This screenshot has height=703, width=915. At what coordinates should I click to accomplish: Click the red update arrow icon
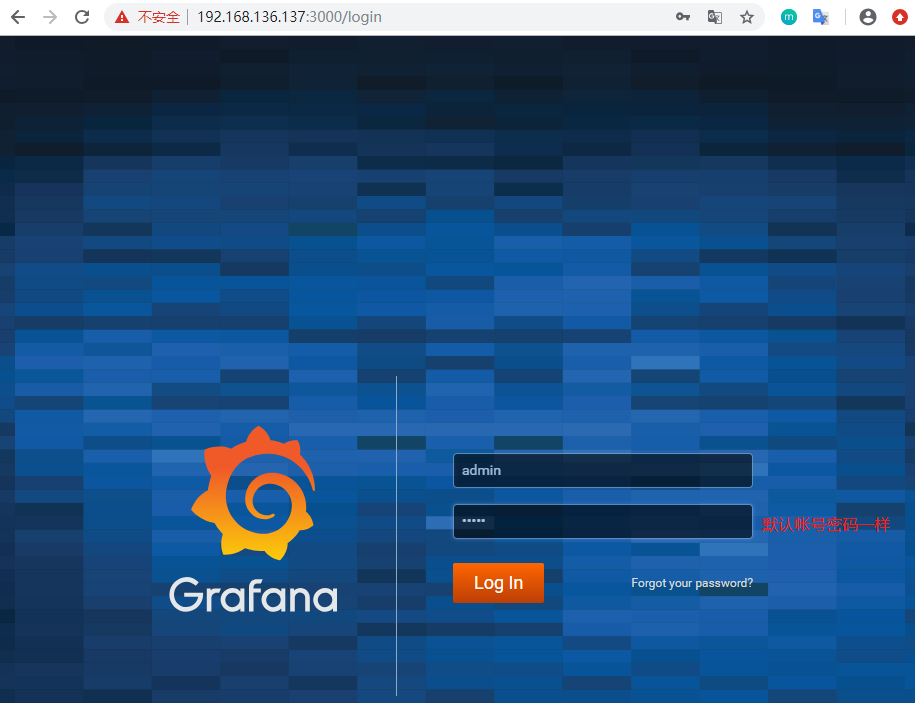pos(900,17)
